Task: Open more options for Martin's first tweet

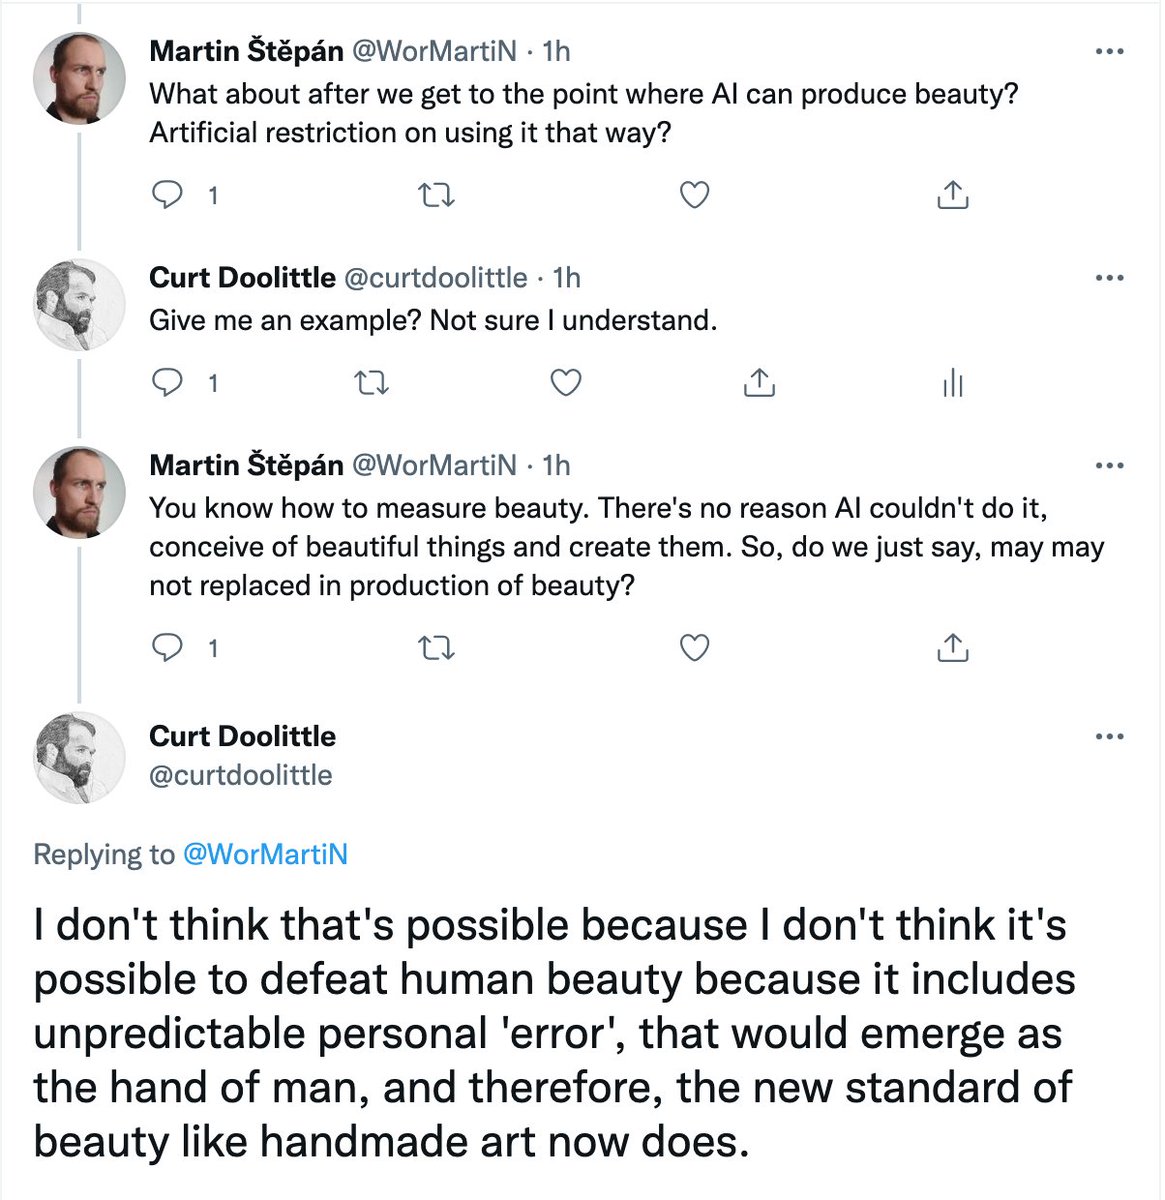Action: [x=1110, y=51]
